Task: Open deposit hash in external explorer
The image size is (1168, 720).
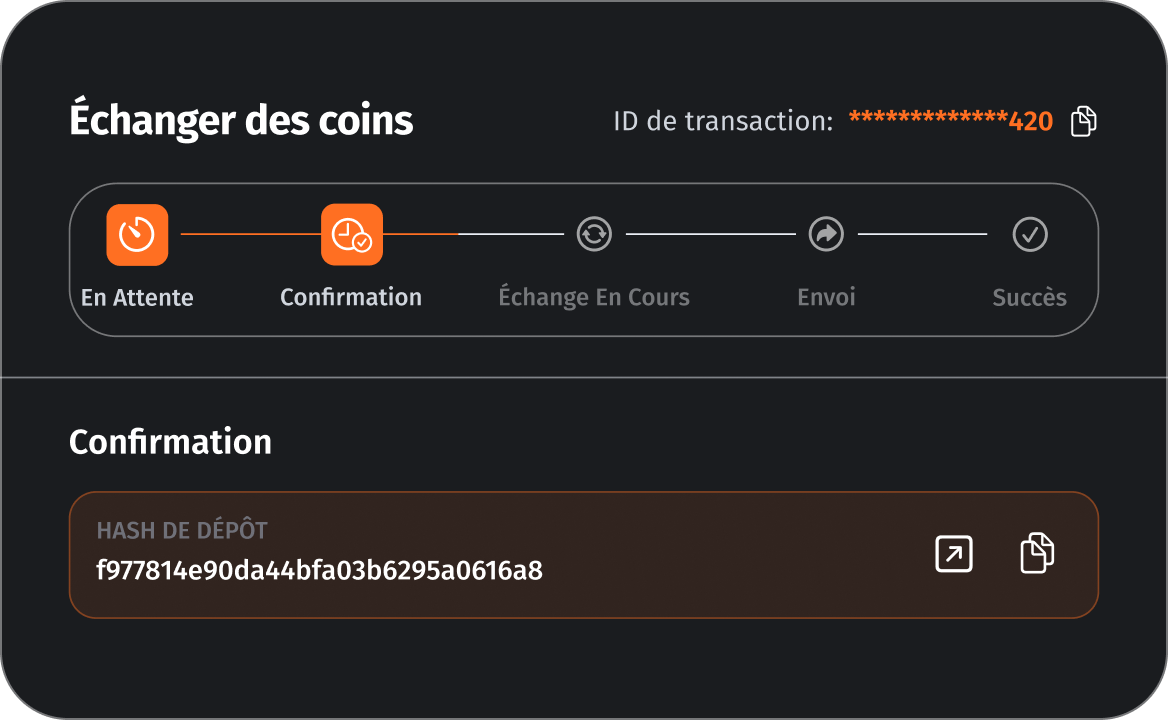Action: [x=954, y=554]
